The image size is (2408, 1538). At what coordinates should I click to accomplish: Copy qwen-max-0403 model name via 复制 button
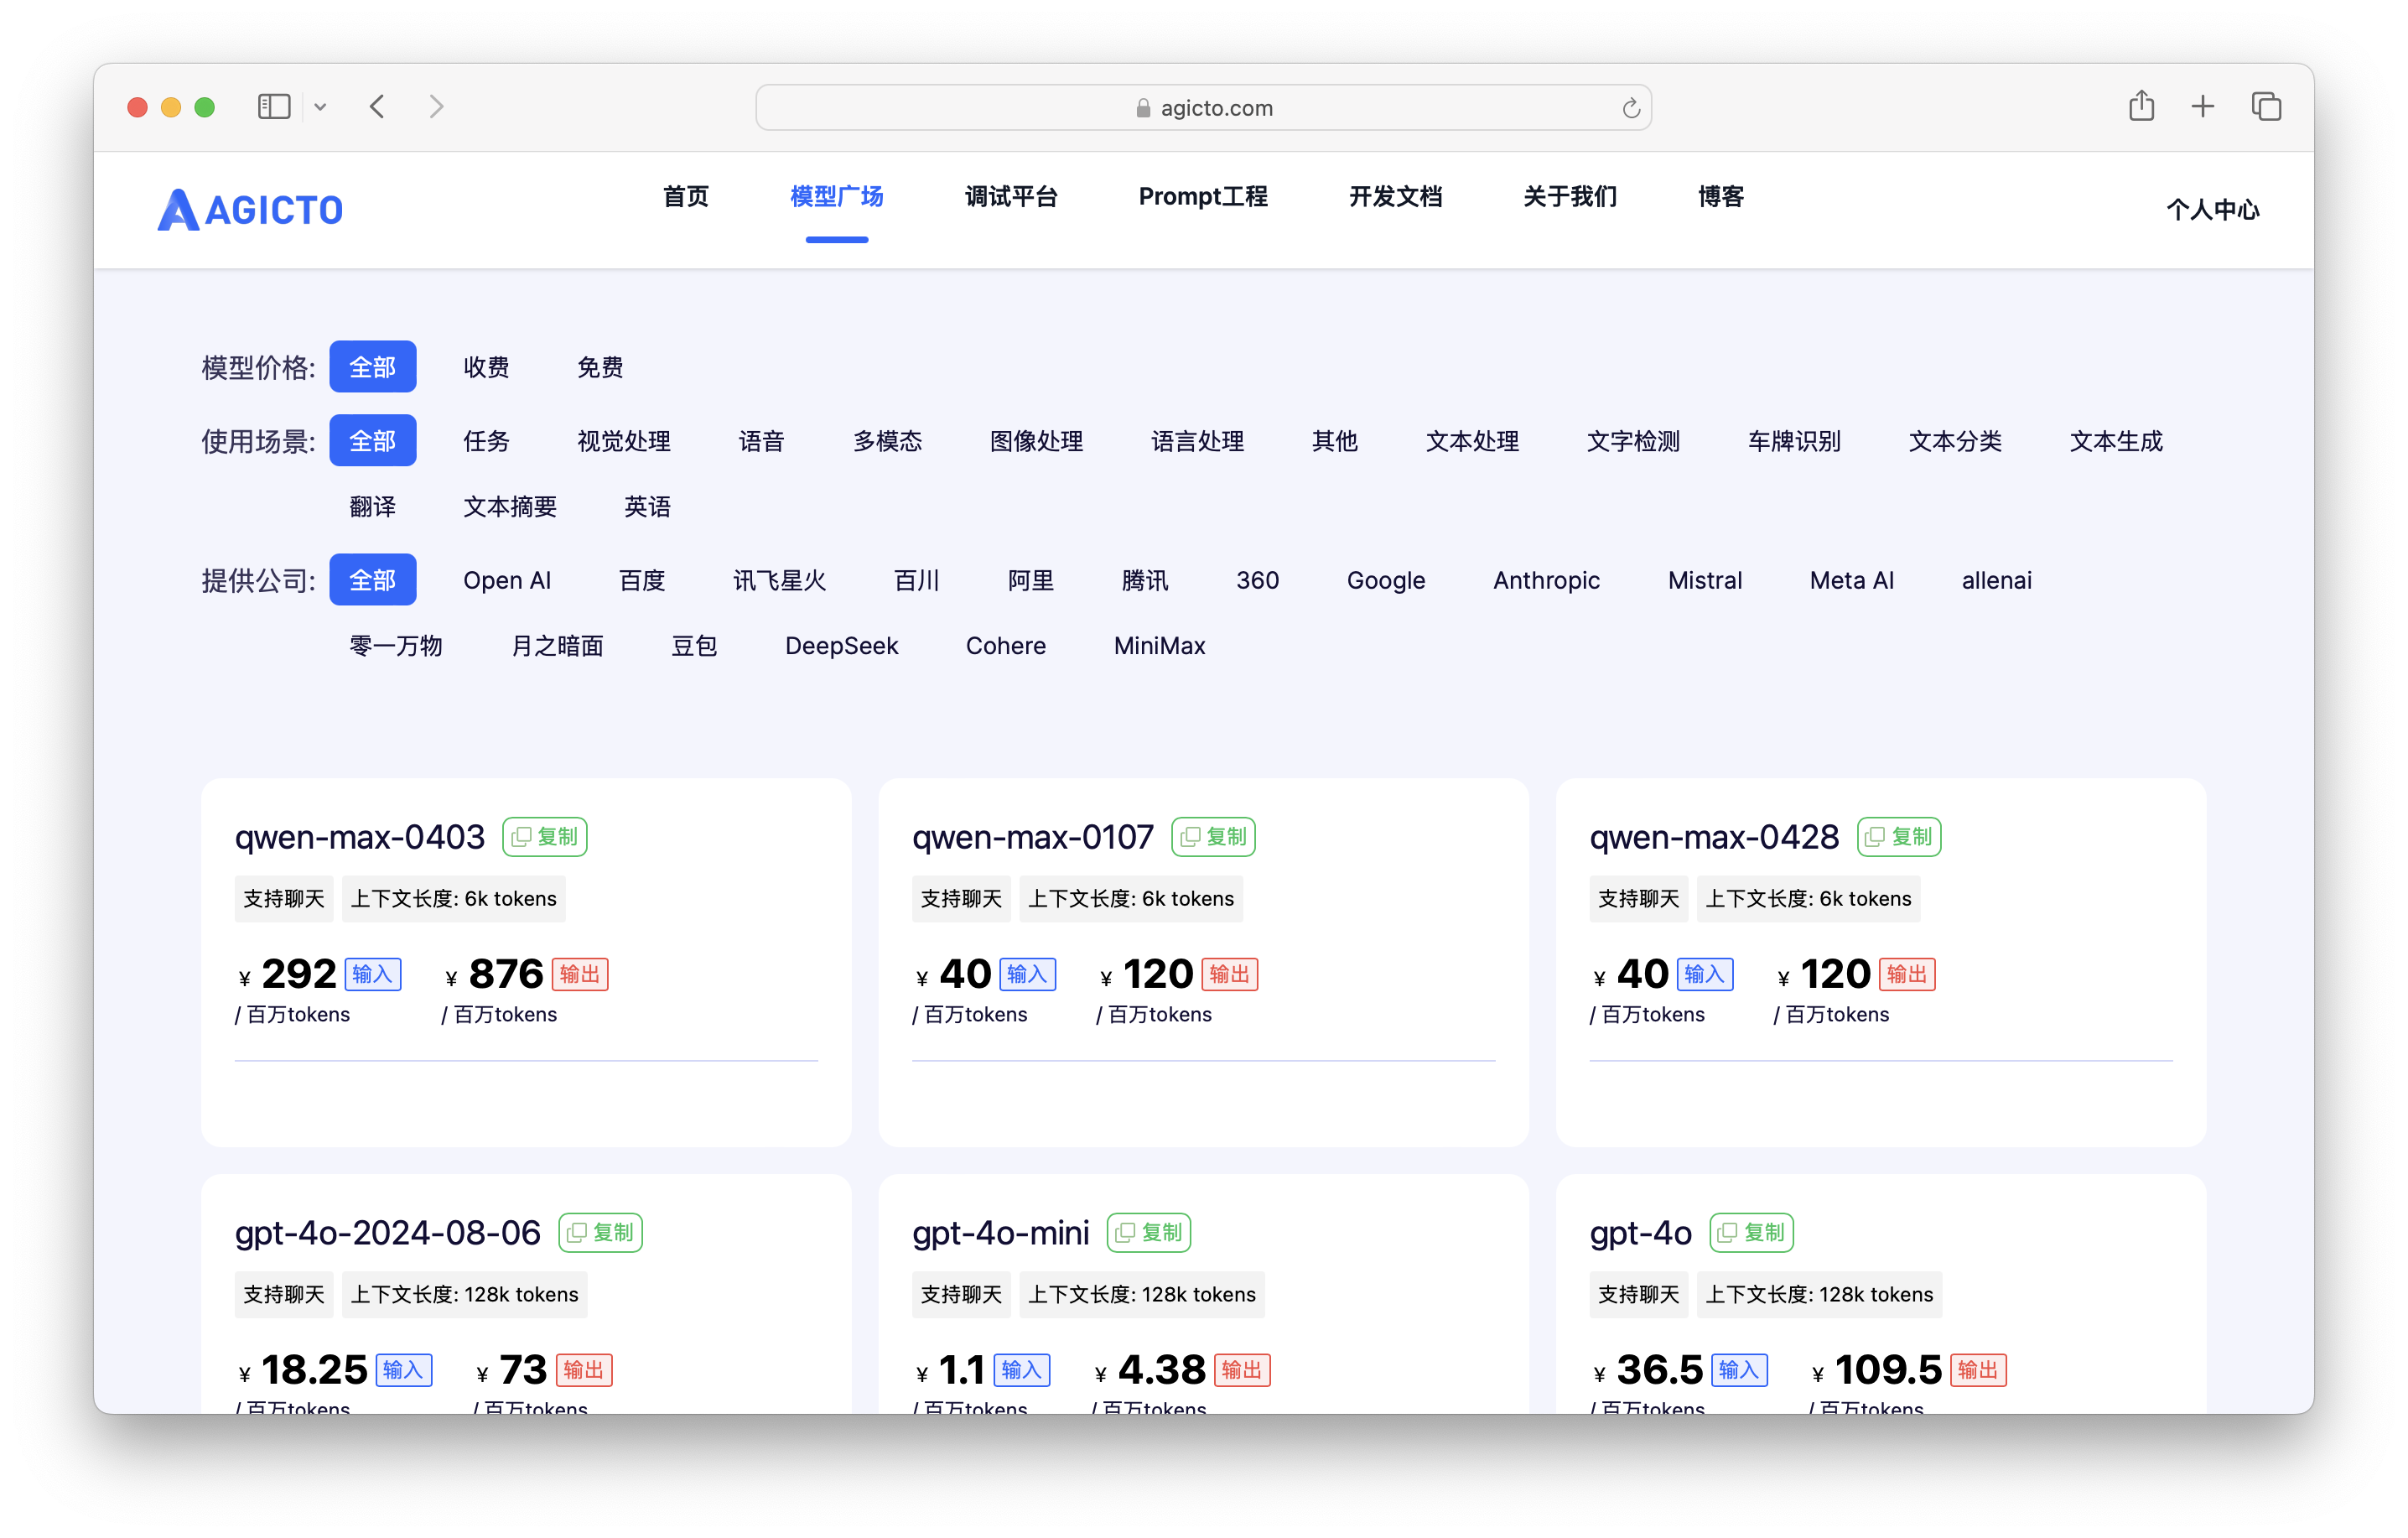click(x=545, y=837)
